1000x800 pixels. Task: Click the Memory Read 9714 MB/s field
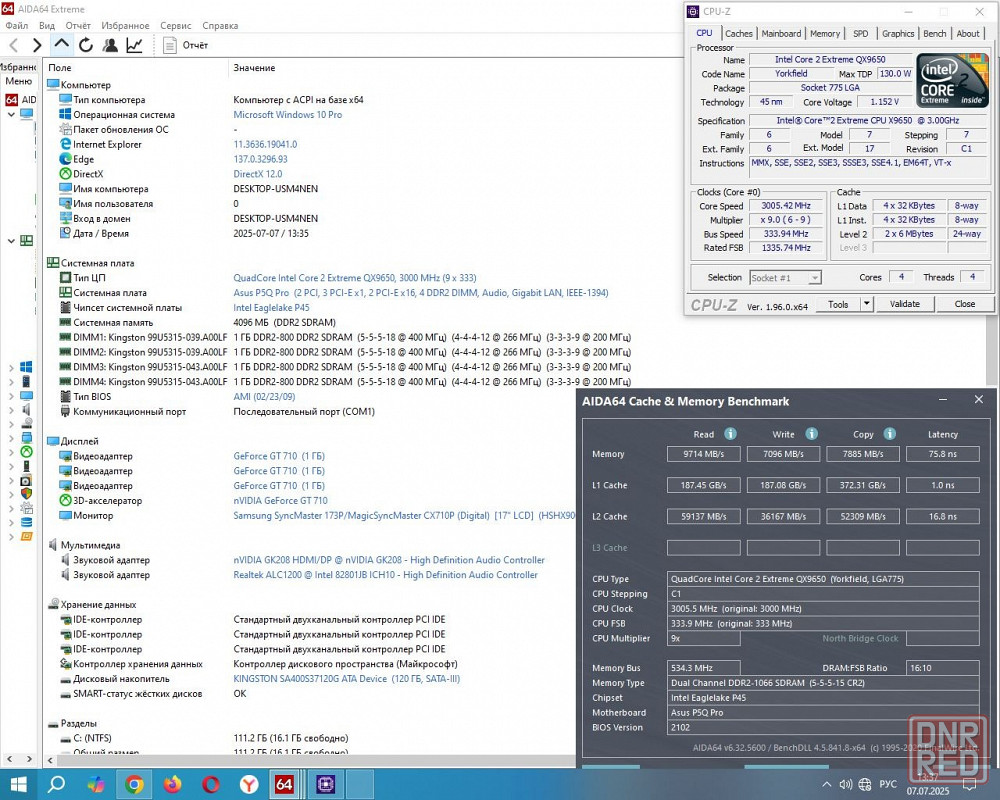tap(703, 454)
